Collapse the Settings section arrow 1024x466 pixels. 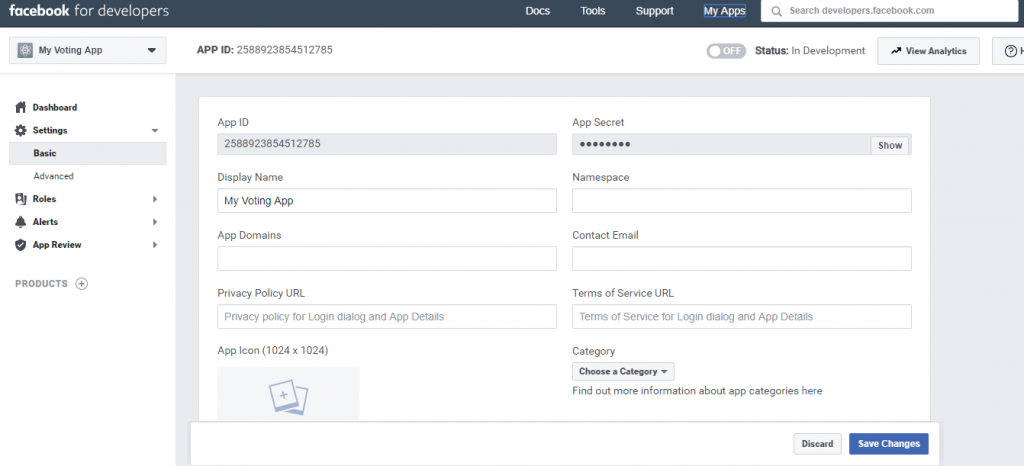click(155, 131)
